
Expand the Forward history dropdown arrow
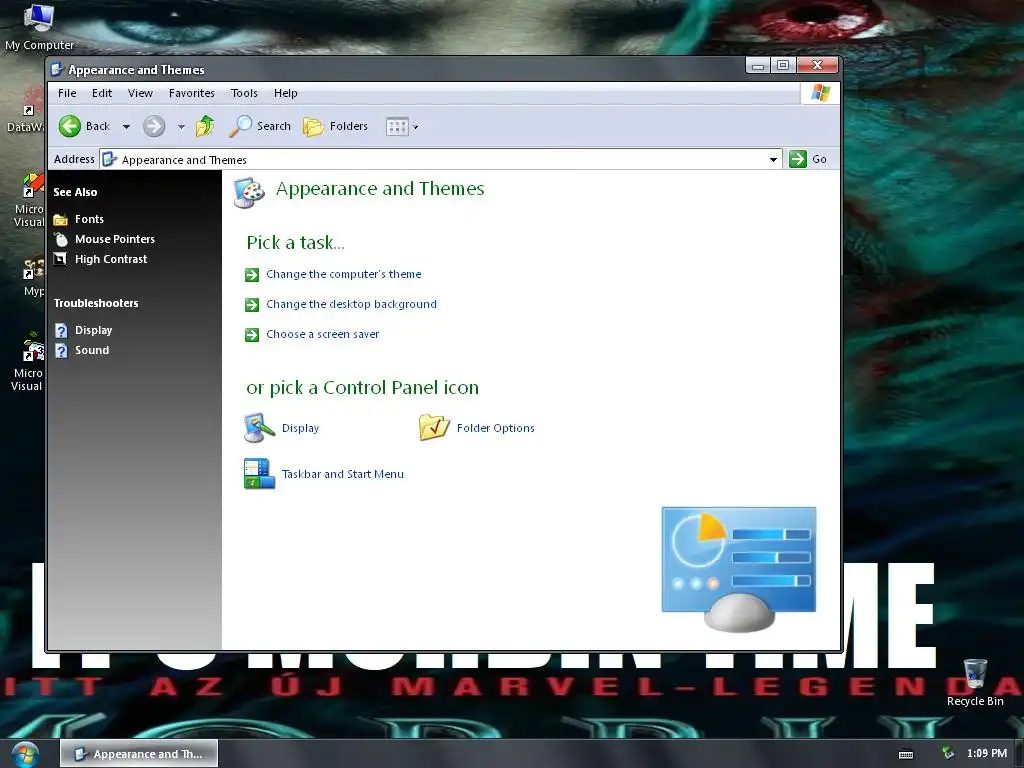click(x=181, y=127)
